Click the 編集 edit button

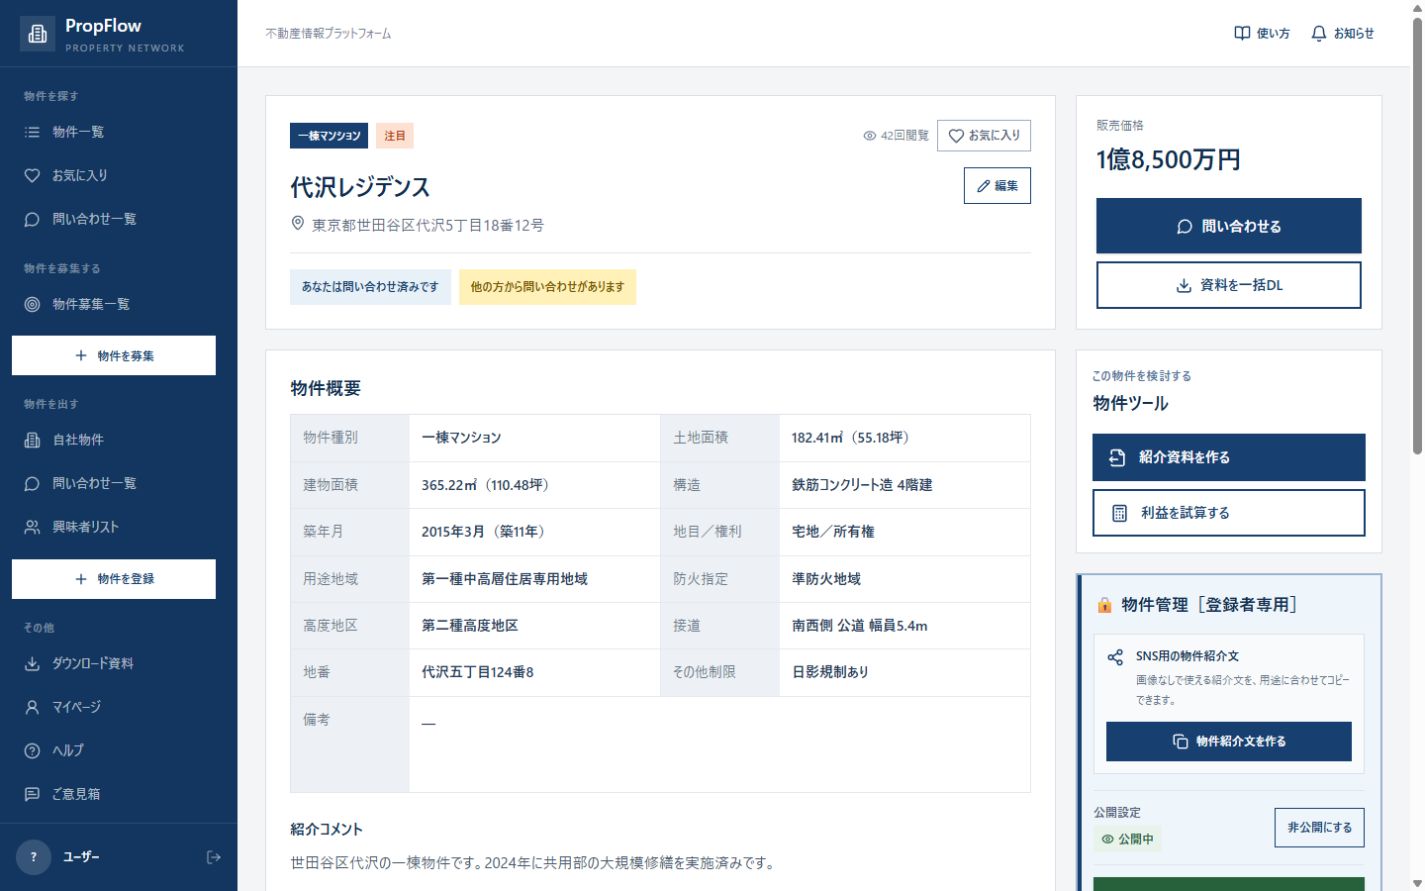pyautogui.click(x=997, y=186)
